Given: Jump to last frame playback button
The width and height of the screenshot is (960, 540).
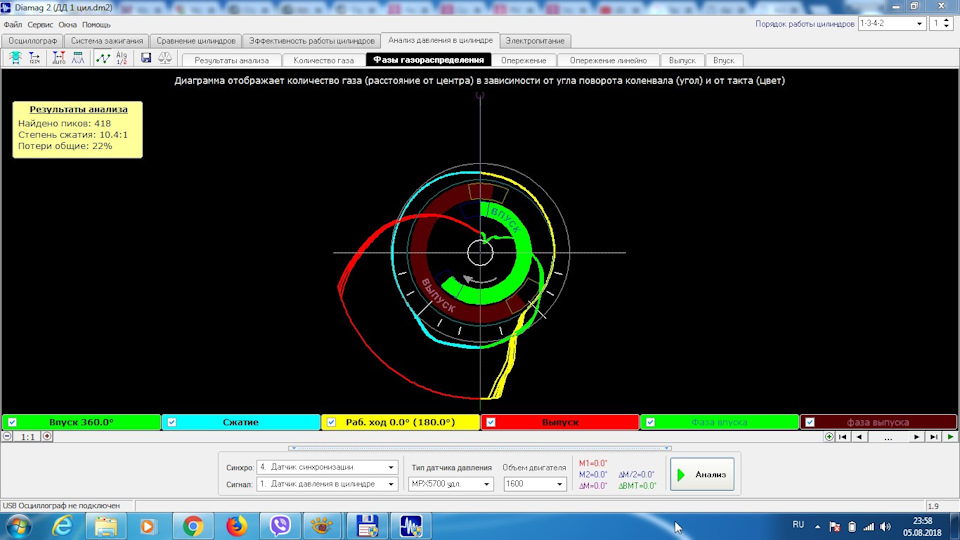Looking at the screenshot, I should coord(933,437).
